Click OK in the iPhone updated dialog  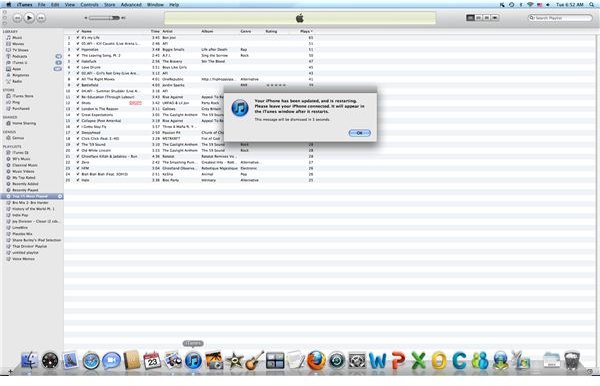point(359,133)
